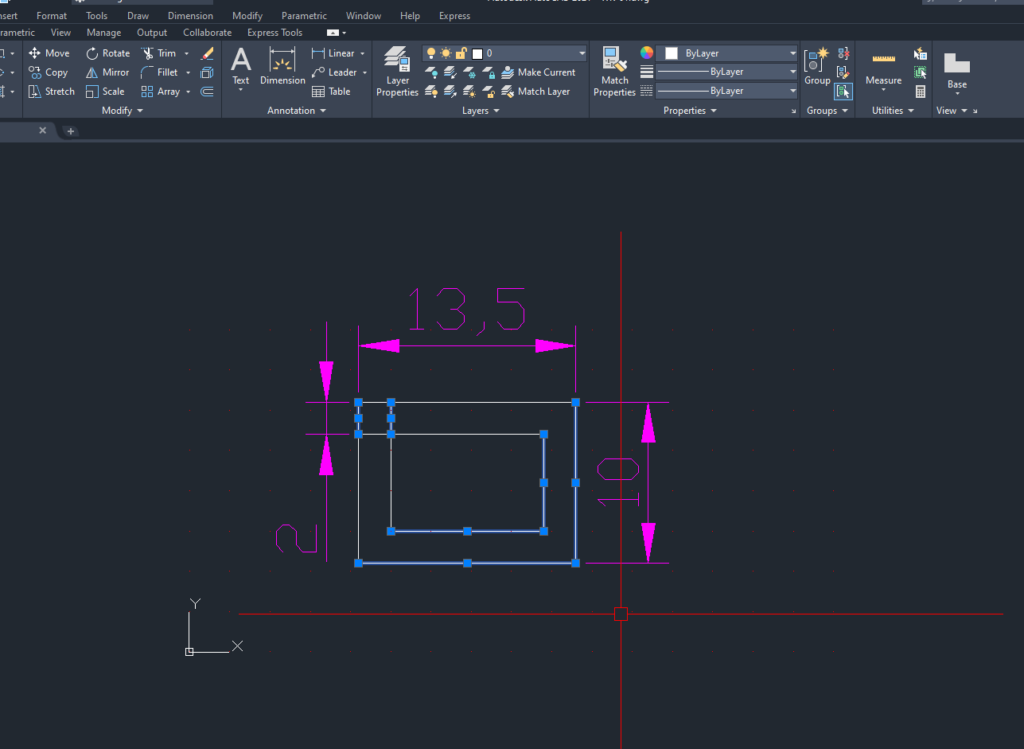This screenshot has width=1024, height=749.
Task: Open the Parametric menu
Action: (x=303, y=16)
